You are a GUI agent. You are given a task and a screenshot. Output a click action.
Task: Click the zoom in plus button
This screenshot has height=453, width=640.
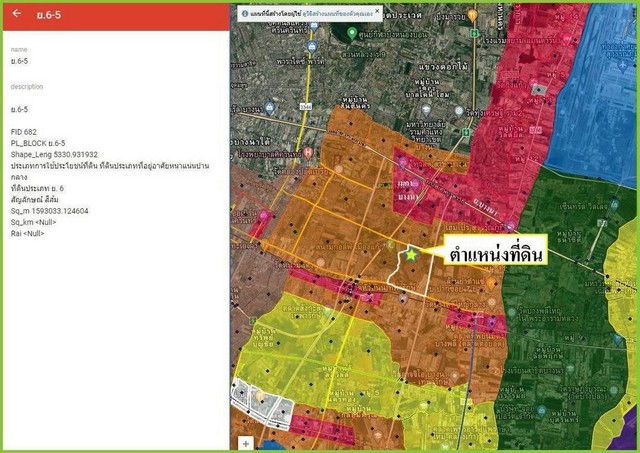click(245, 442)
